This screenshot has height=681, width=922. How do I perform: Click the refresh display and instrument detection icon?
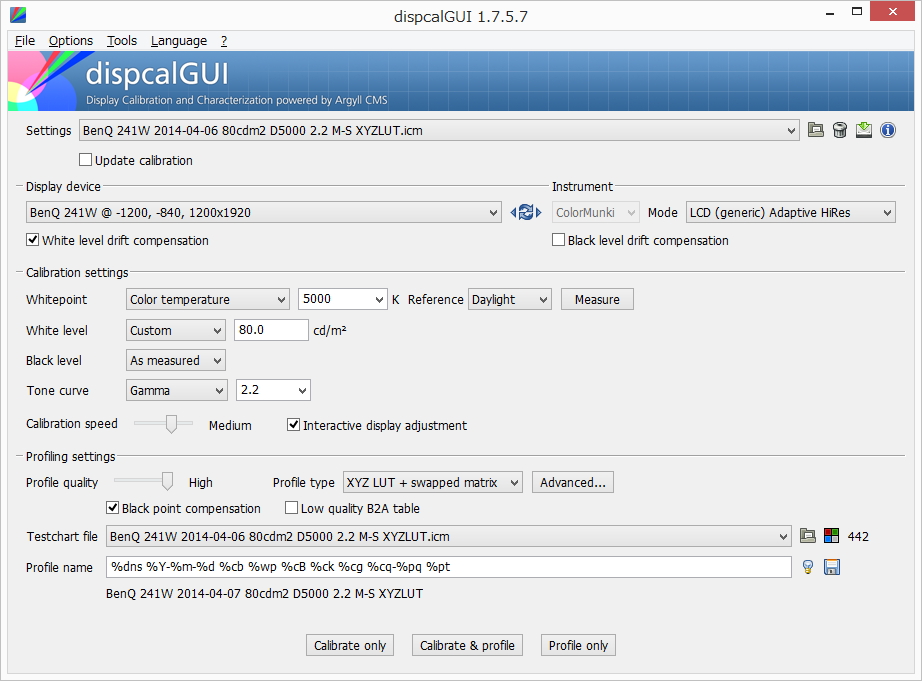coord(526,212)
